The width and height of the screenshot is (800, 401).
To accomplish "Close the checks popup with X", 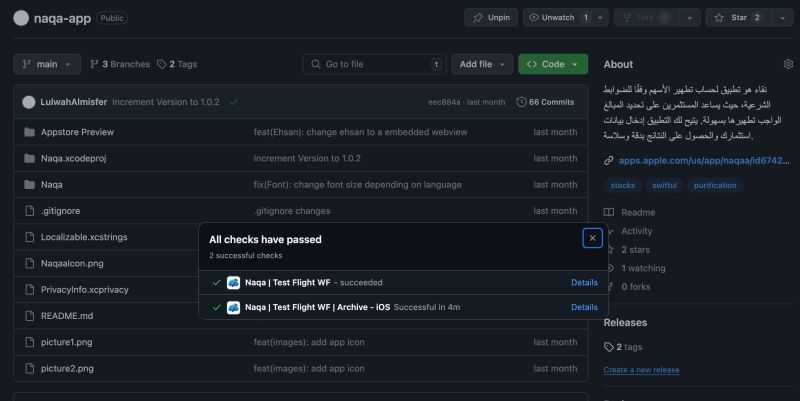I will coord(592,238).
